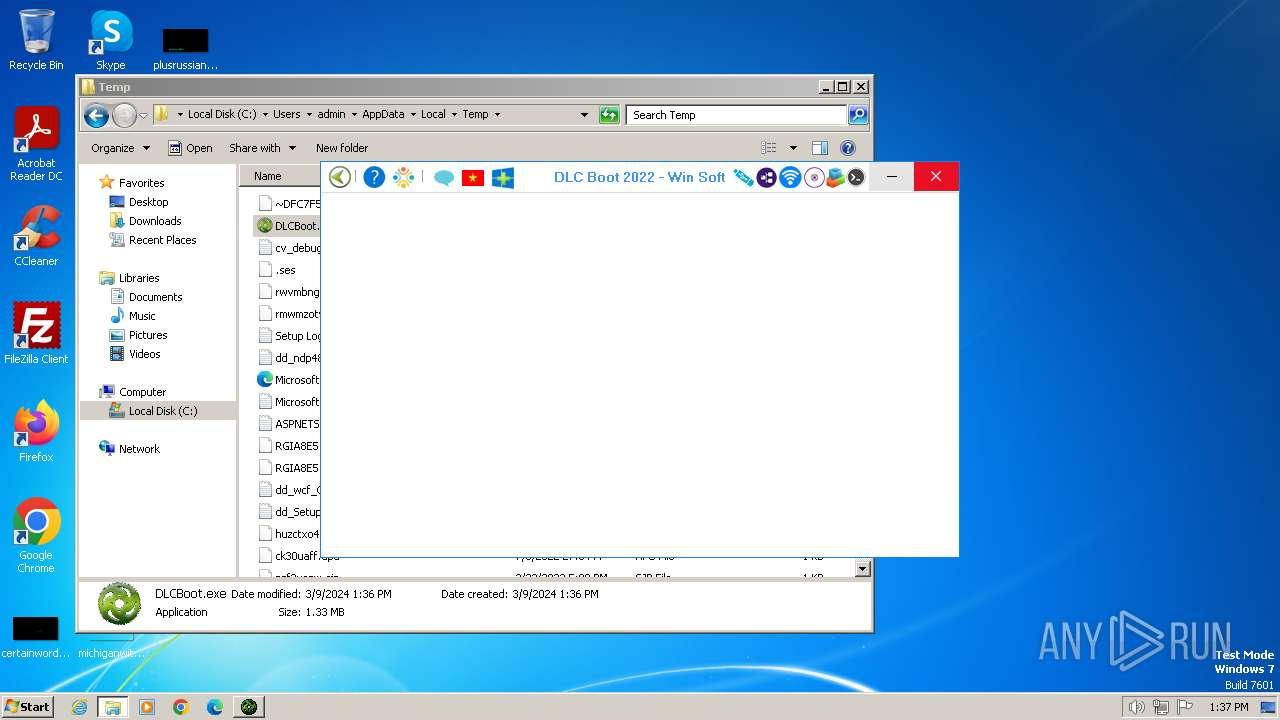
Task: Open Pictures library
Action: tap(148, 335)
